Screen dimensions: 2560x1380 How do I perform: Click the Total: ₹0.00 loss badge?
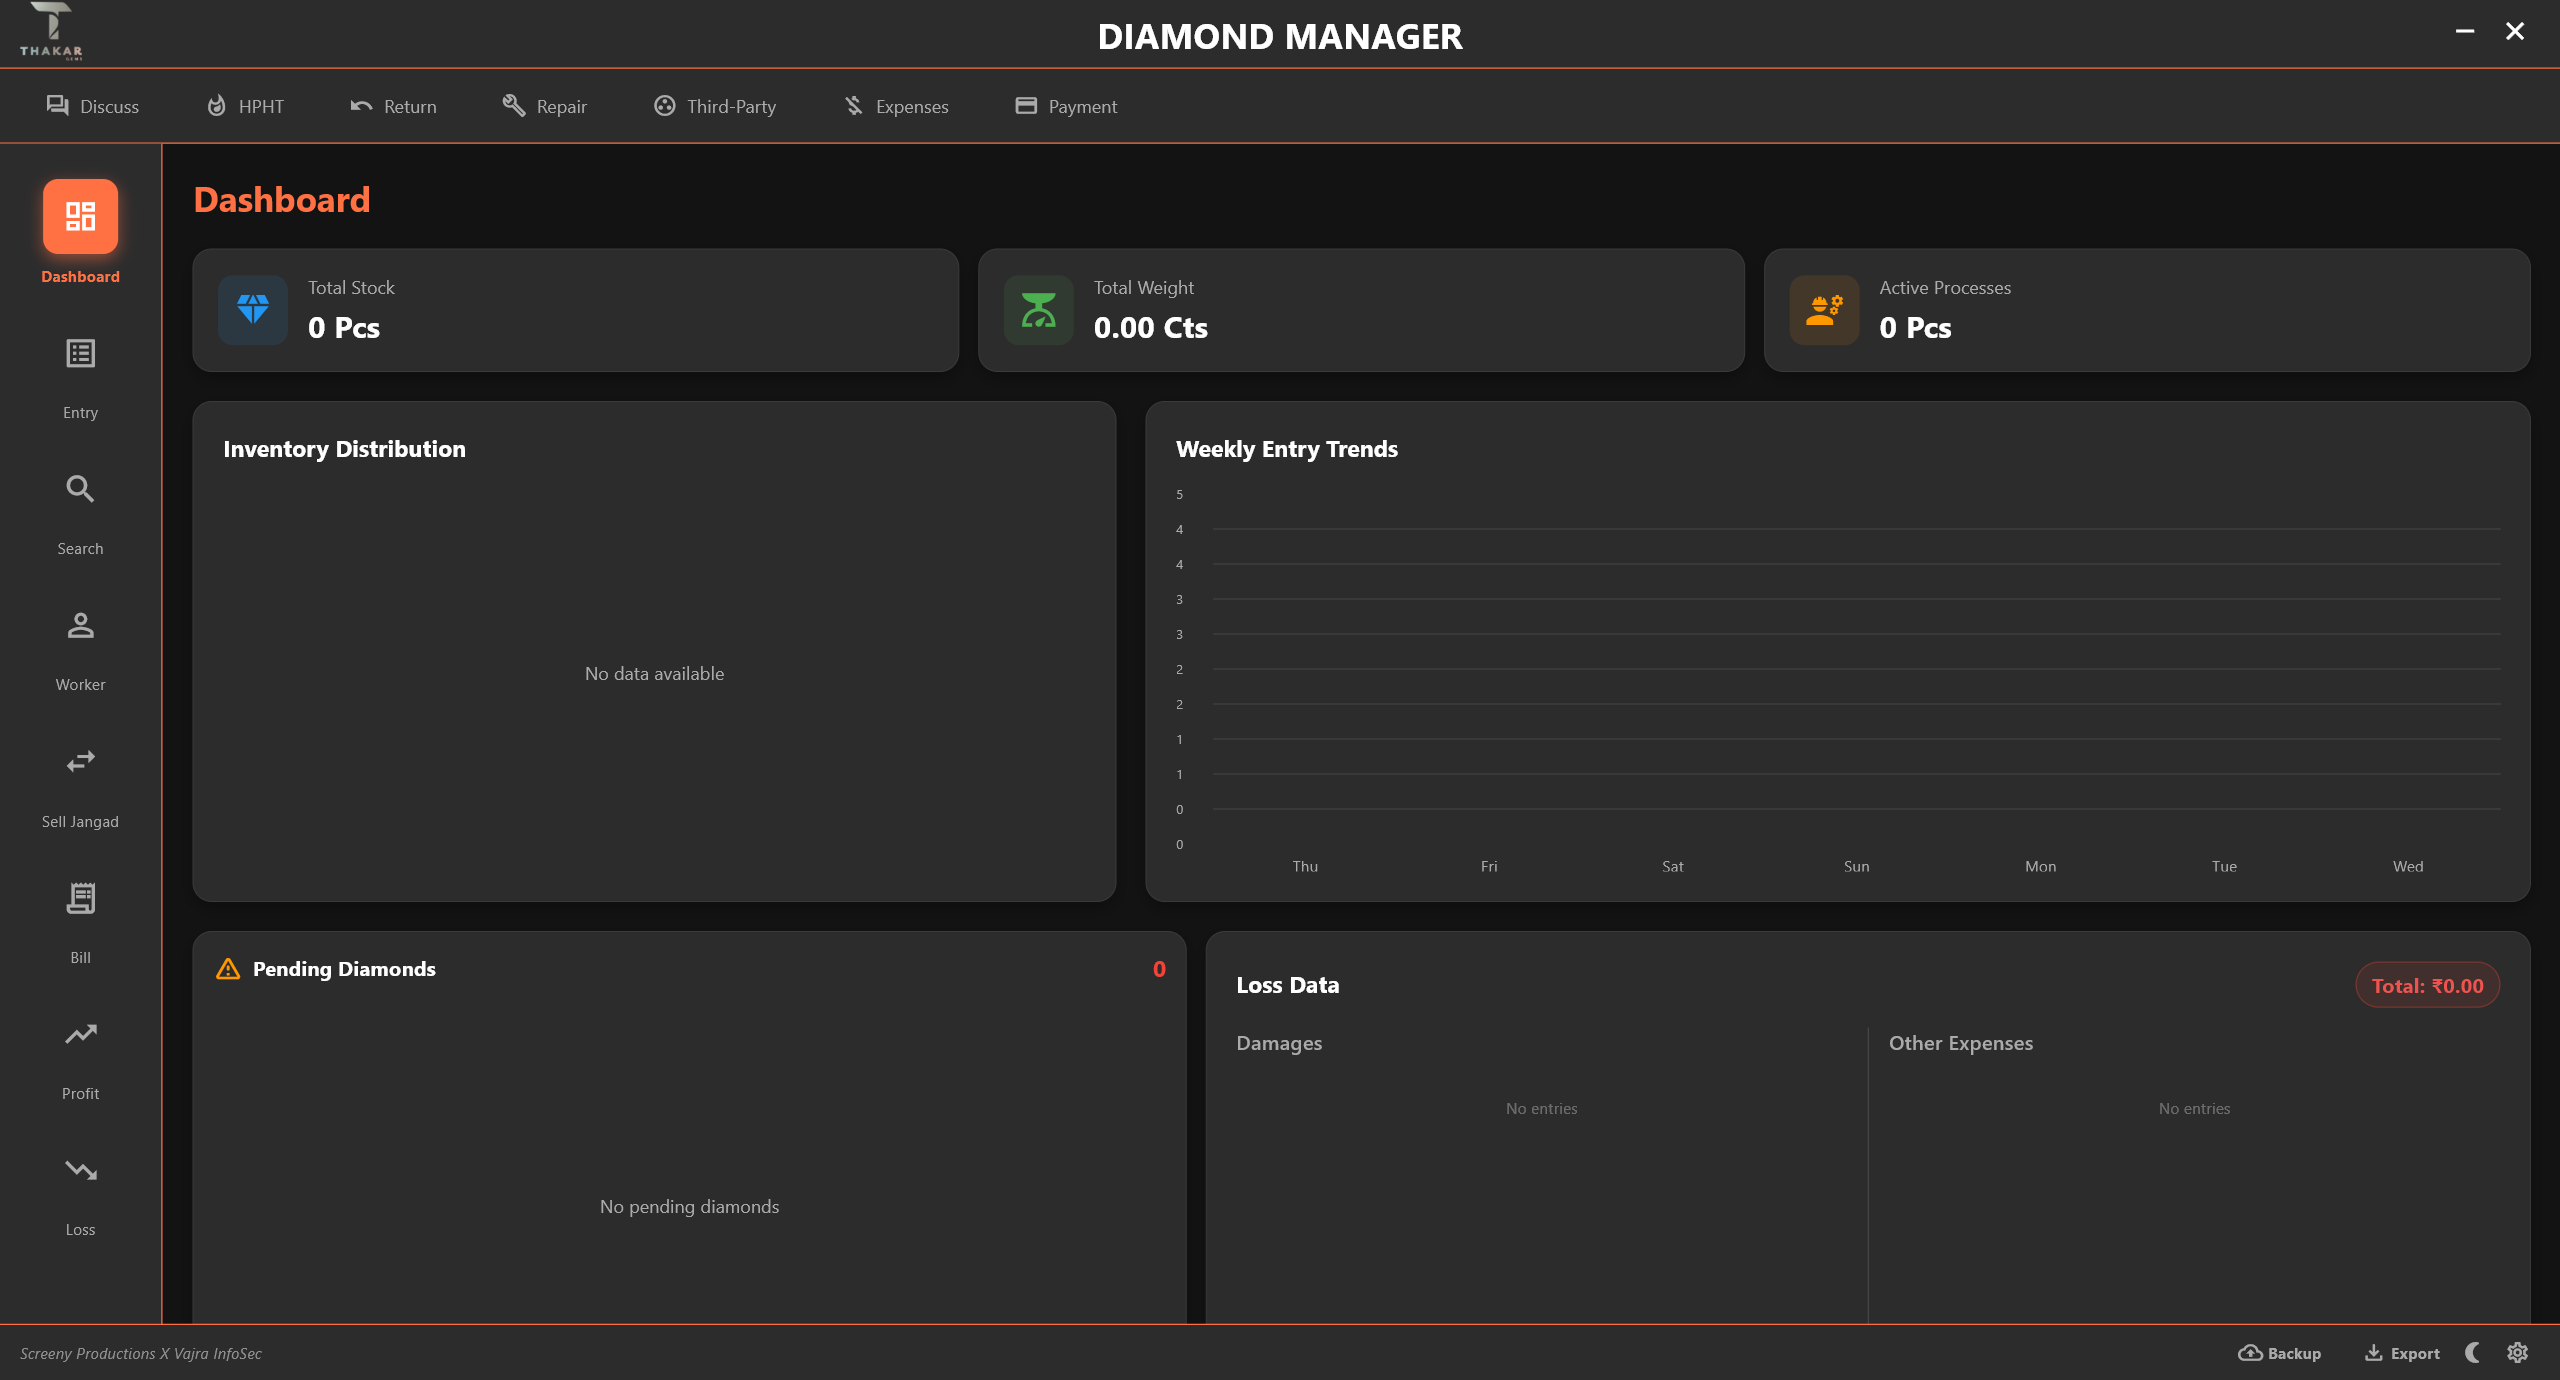(2427, 985)
